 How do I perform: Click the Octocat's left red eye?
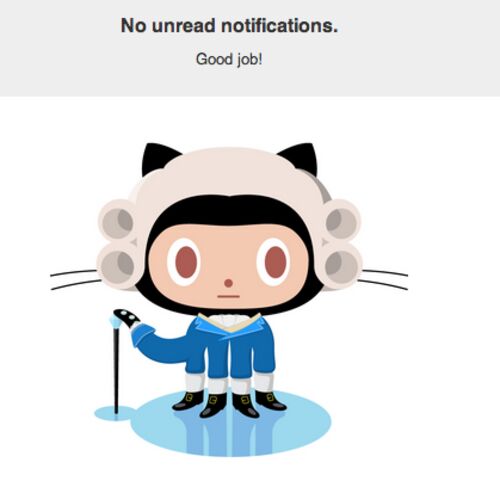[x=185, y=262]
